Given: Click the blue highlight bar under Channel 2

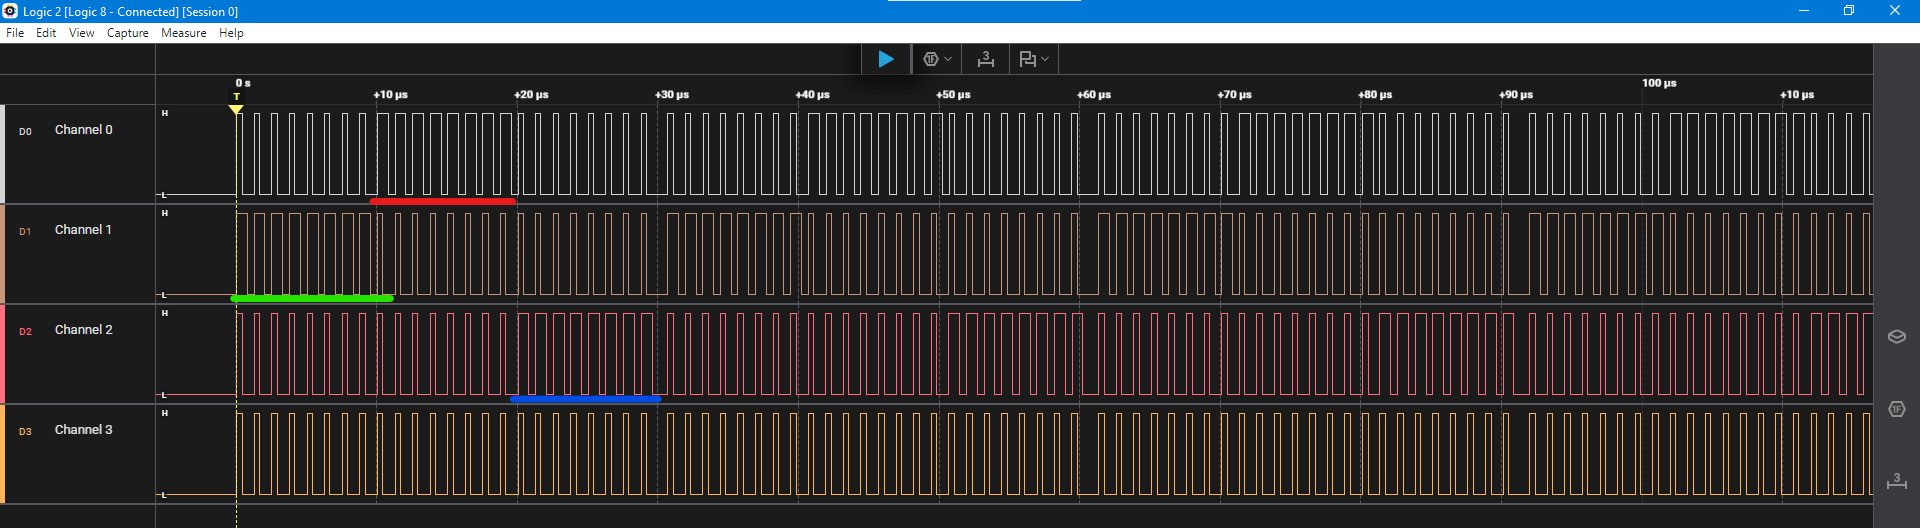Looking at the screenshot, I should coord(585,398).
